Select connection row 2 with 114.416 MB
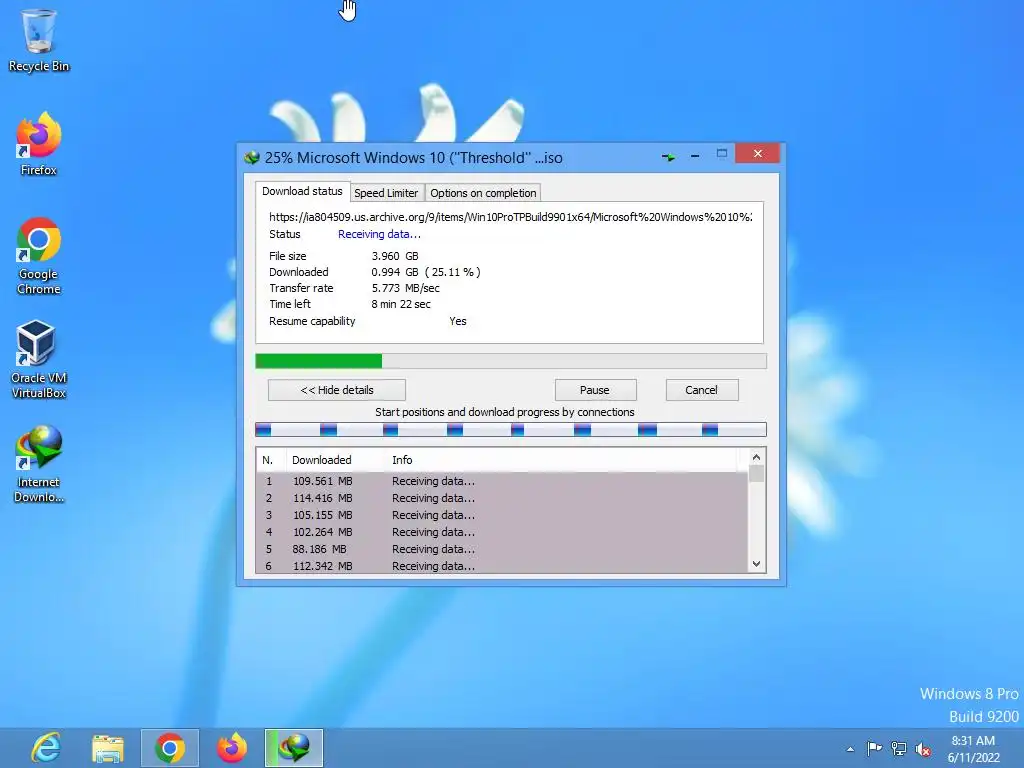Image resolution: width=1024 pixels, height=768 pixels. 502,498
